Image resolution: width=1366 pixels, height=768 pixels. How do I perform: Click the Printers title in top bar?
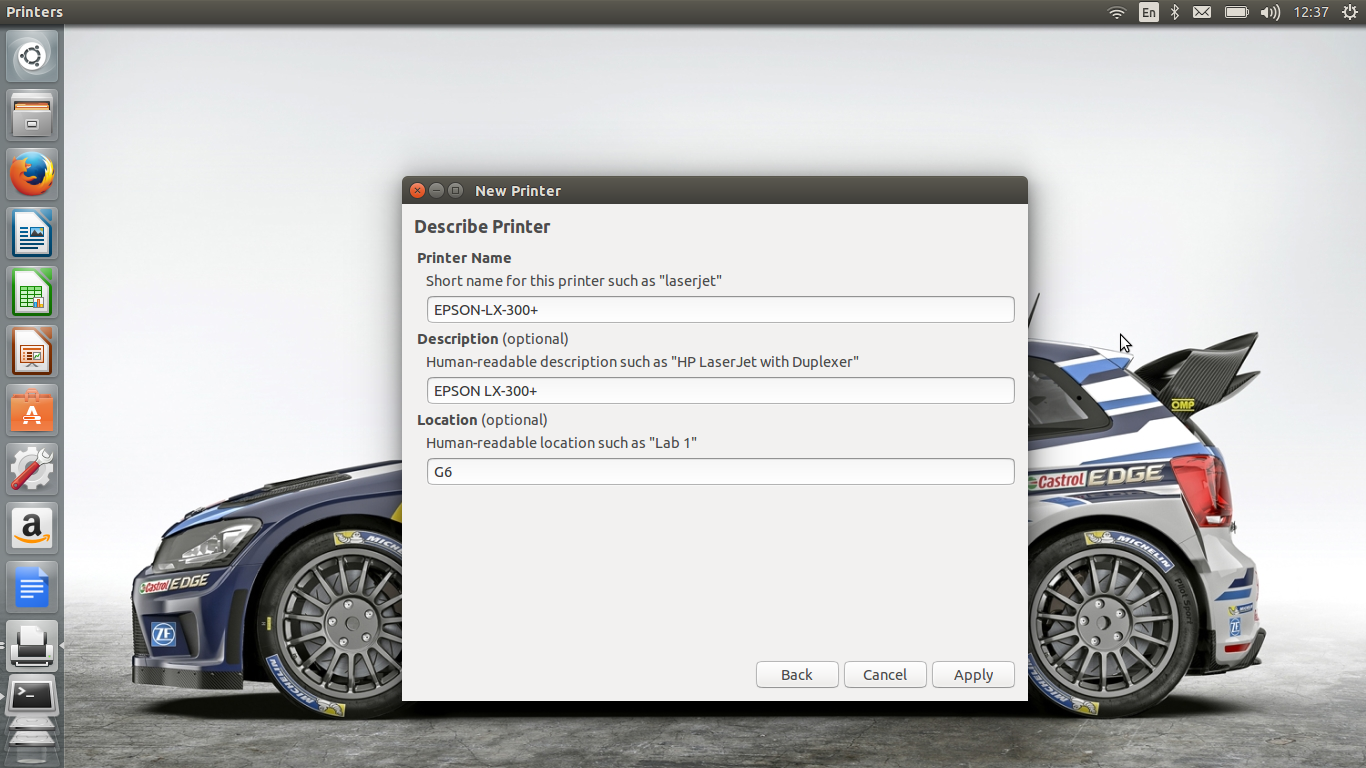click(x=34, y=12)
